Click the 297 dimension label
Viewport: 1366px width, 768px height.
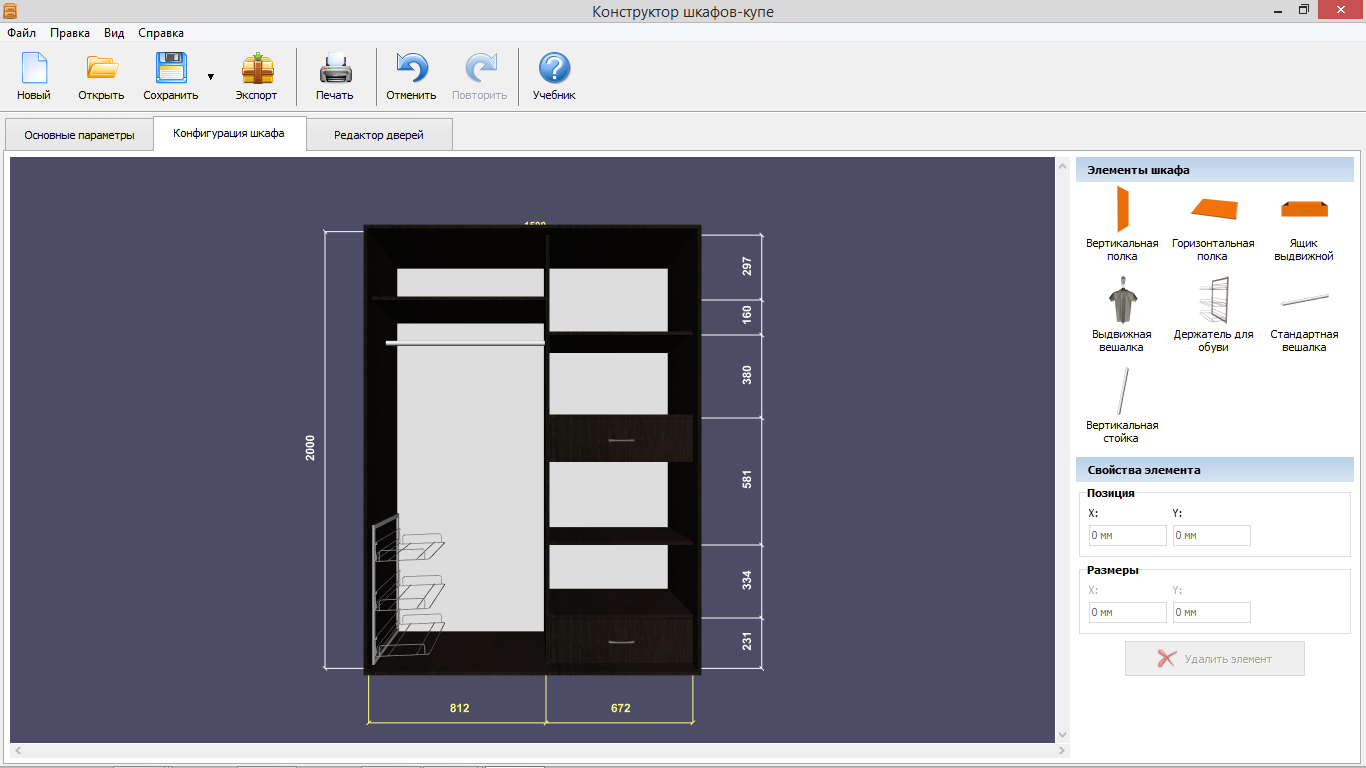(x=747, y=266)
